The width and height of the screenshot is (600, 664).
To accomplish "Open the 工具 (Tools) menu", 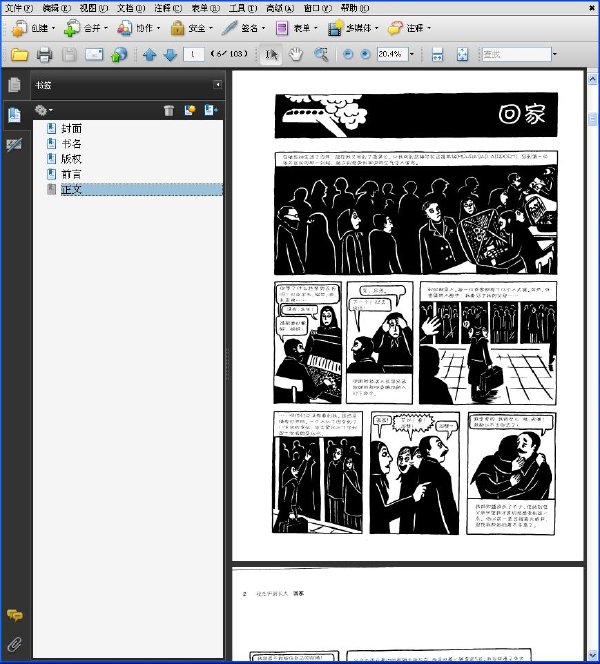I will pos(243,8).
